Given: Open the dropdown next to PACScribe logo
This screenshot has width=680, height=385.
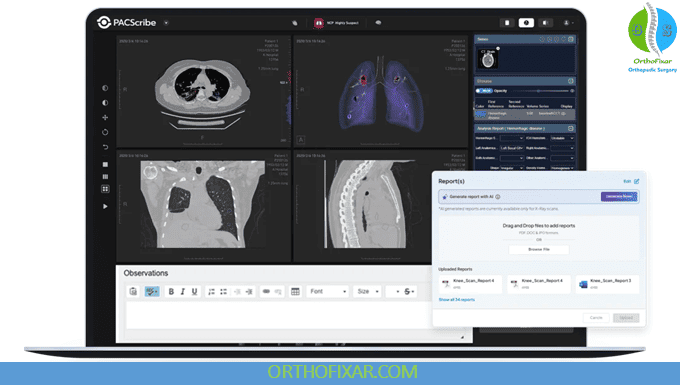Looking at the screenshot, I should (x=166, y=23).
